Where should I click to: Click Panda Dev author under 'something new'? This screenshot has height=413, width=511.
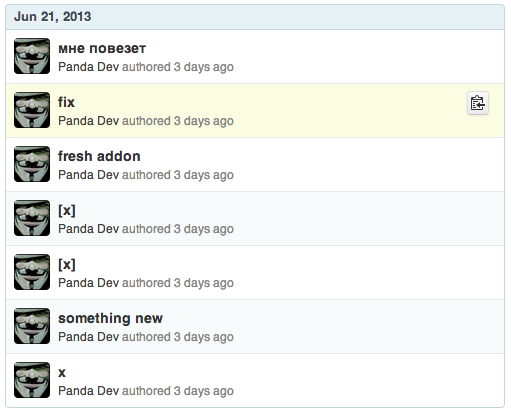89,337
